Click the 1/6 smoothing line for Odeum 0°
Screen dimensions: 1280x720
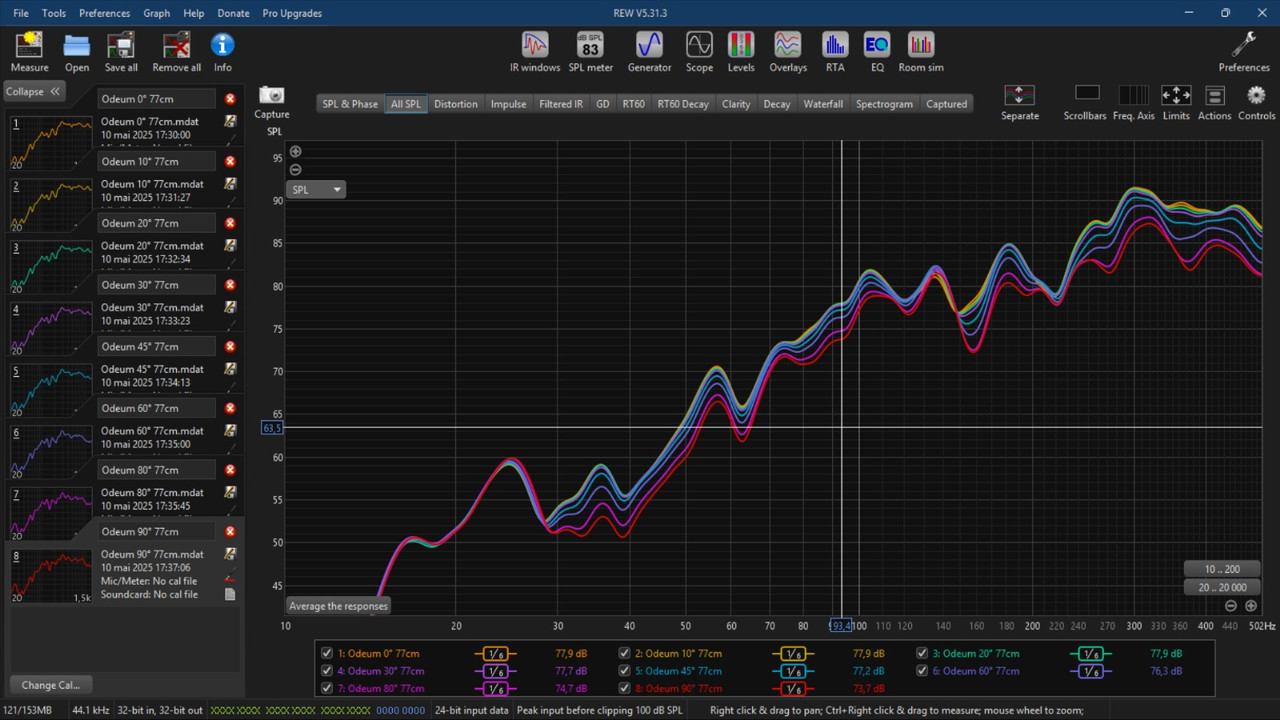coord(495,653)
